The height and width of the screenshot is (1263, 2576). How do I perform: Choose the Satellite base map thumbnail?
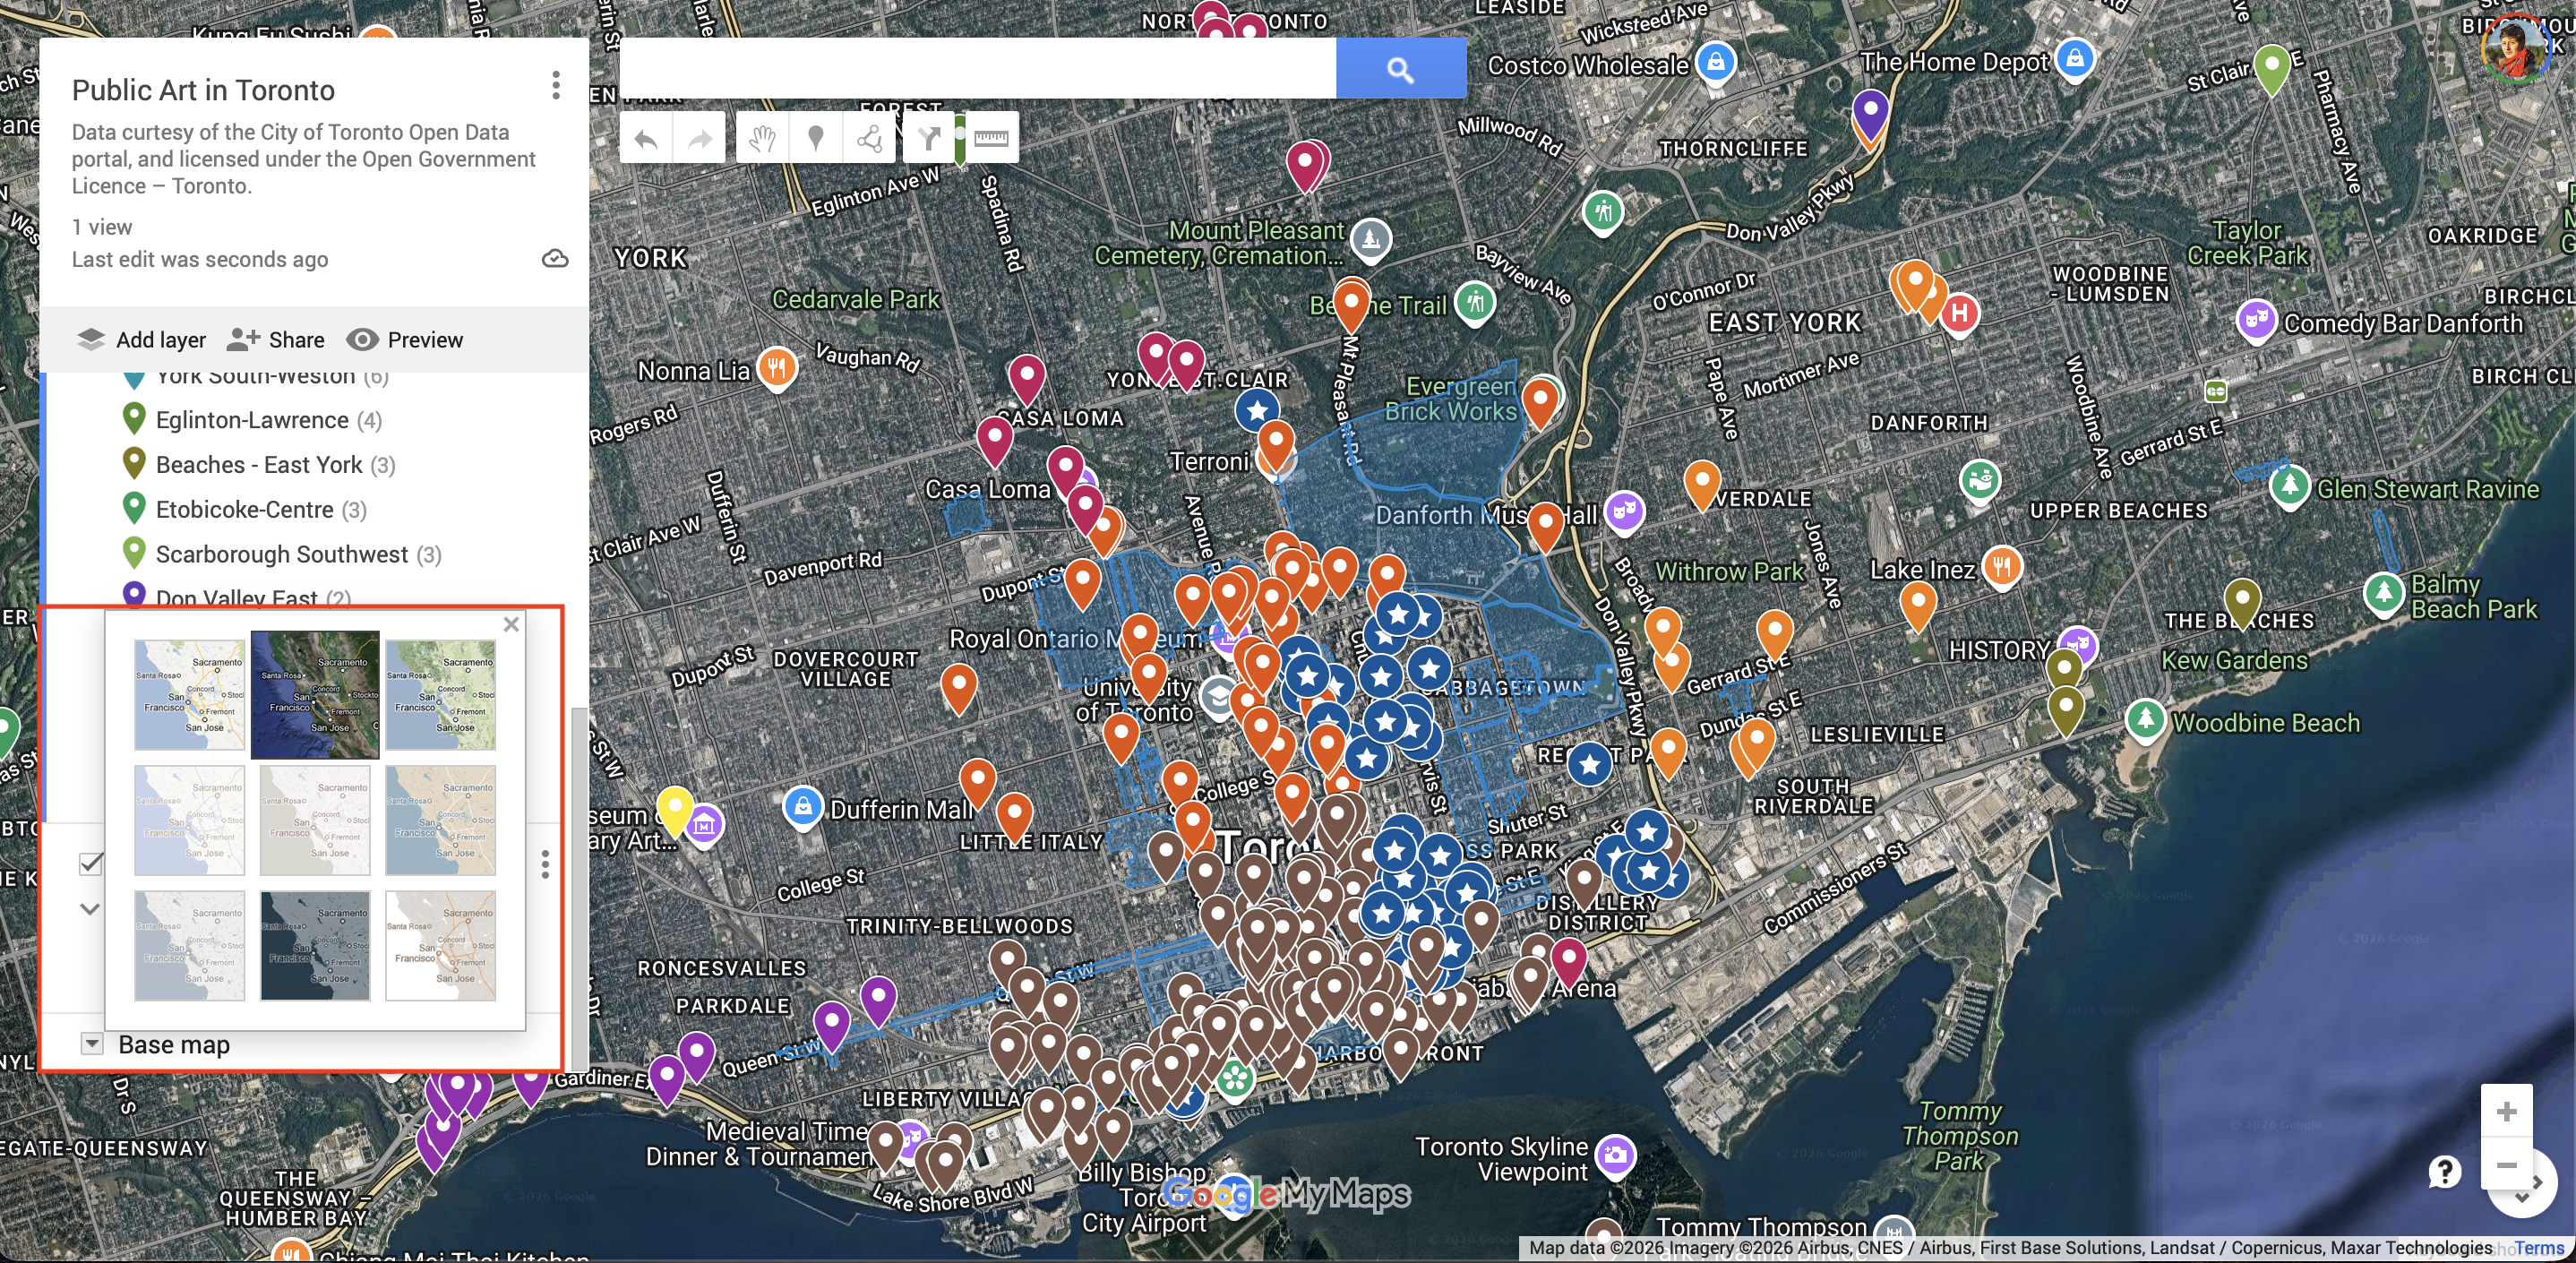(315, 694)
